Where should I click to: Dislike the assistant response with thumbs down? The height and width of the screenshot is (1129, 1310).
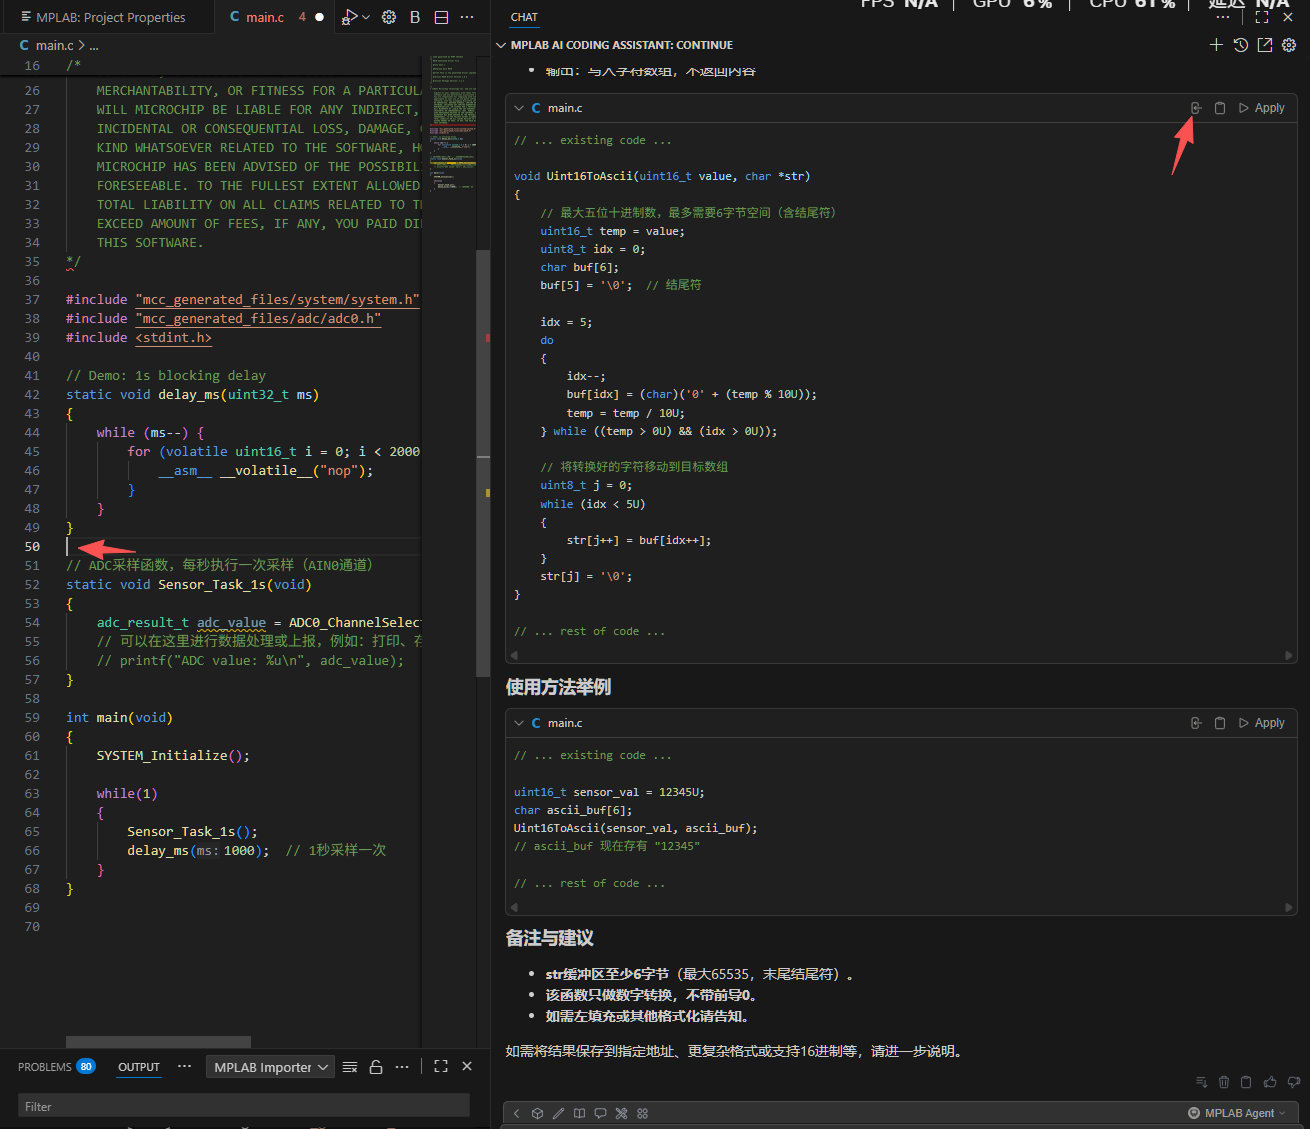(1294, 1082)
